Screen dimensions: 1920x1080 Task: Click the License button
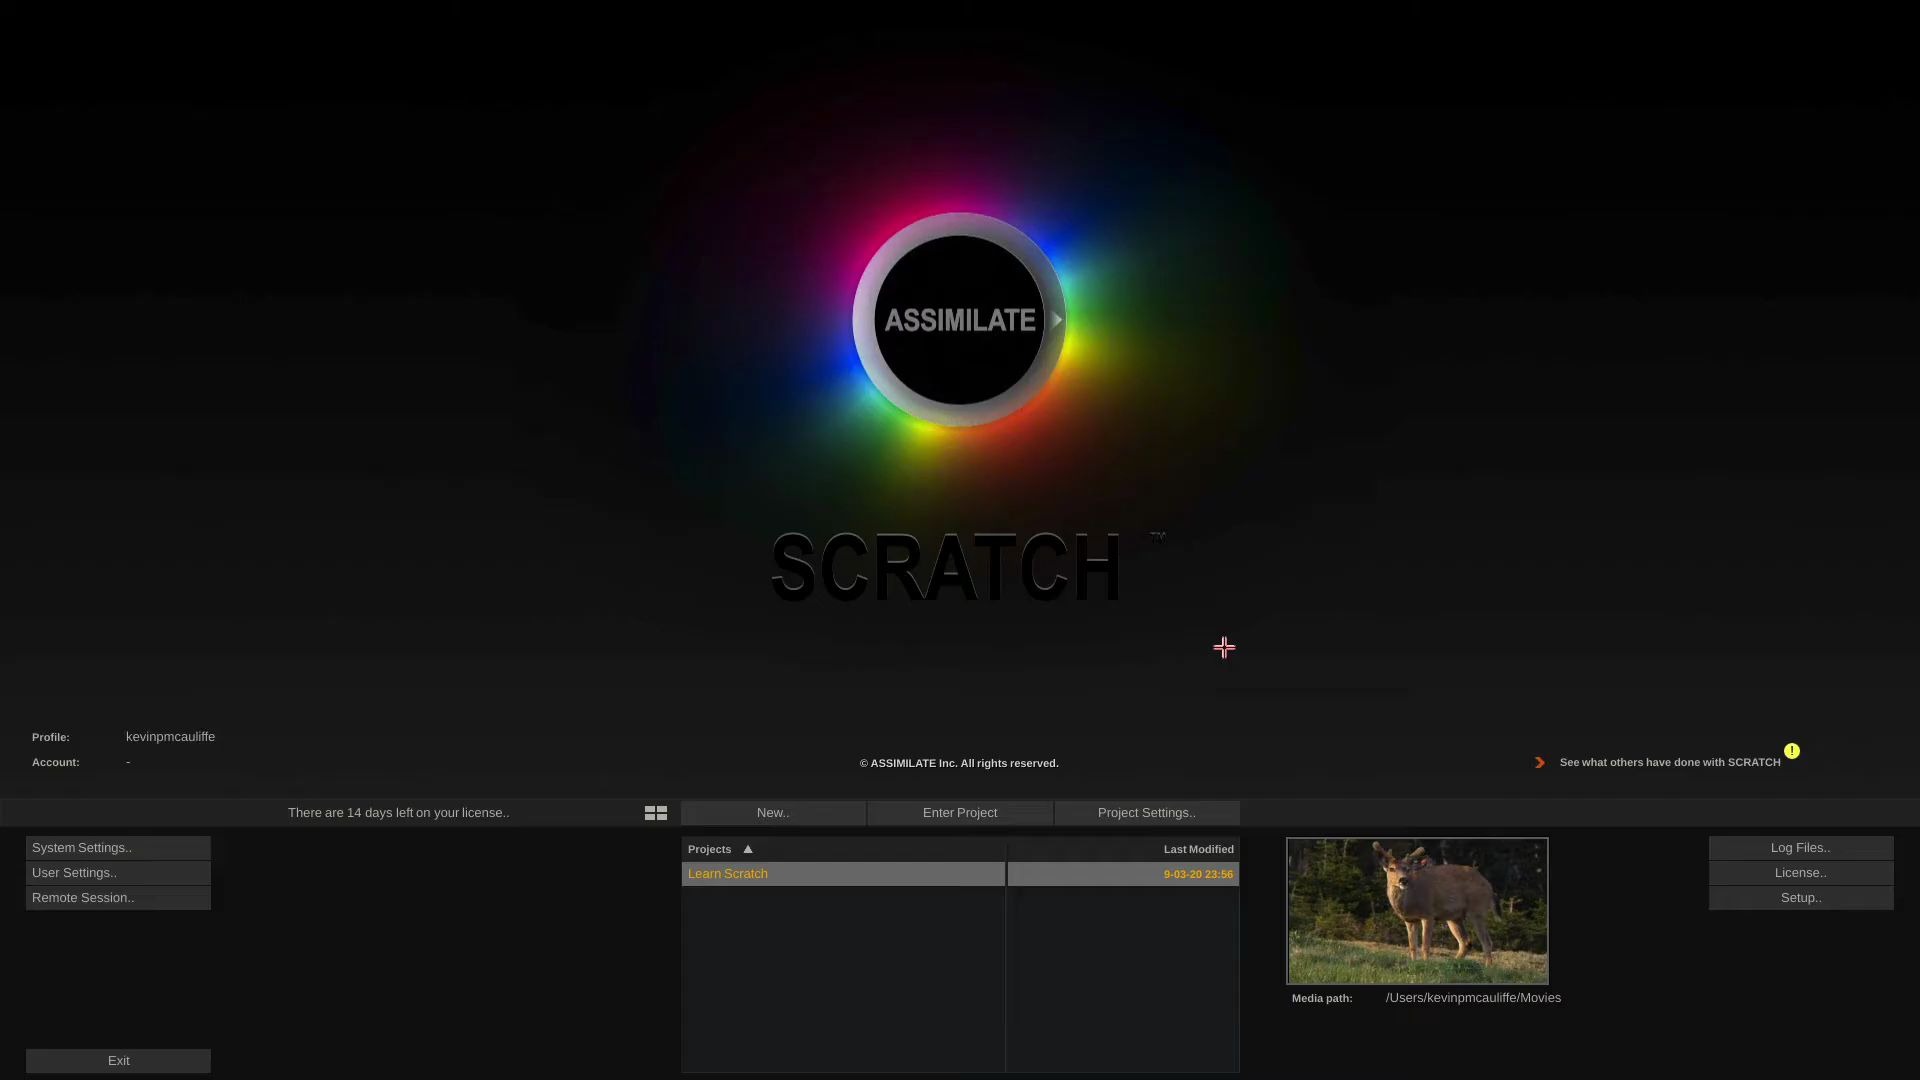tap(1800, 872)
